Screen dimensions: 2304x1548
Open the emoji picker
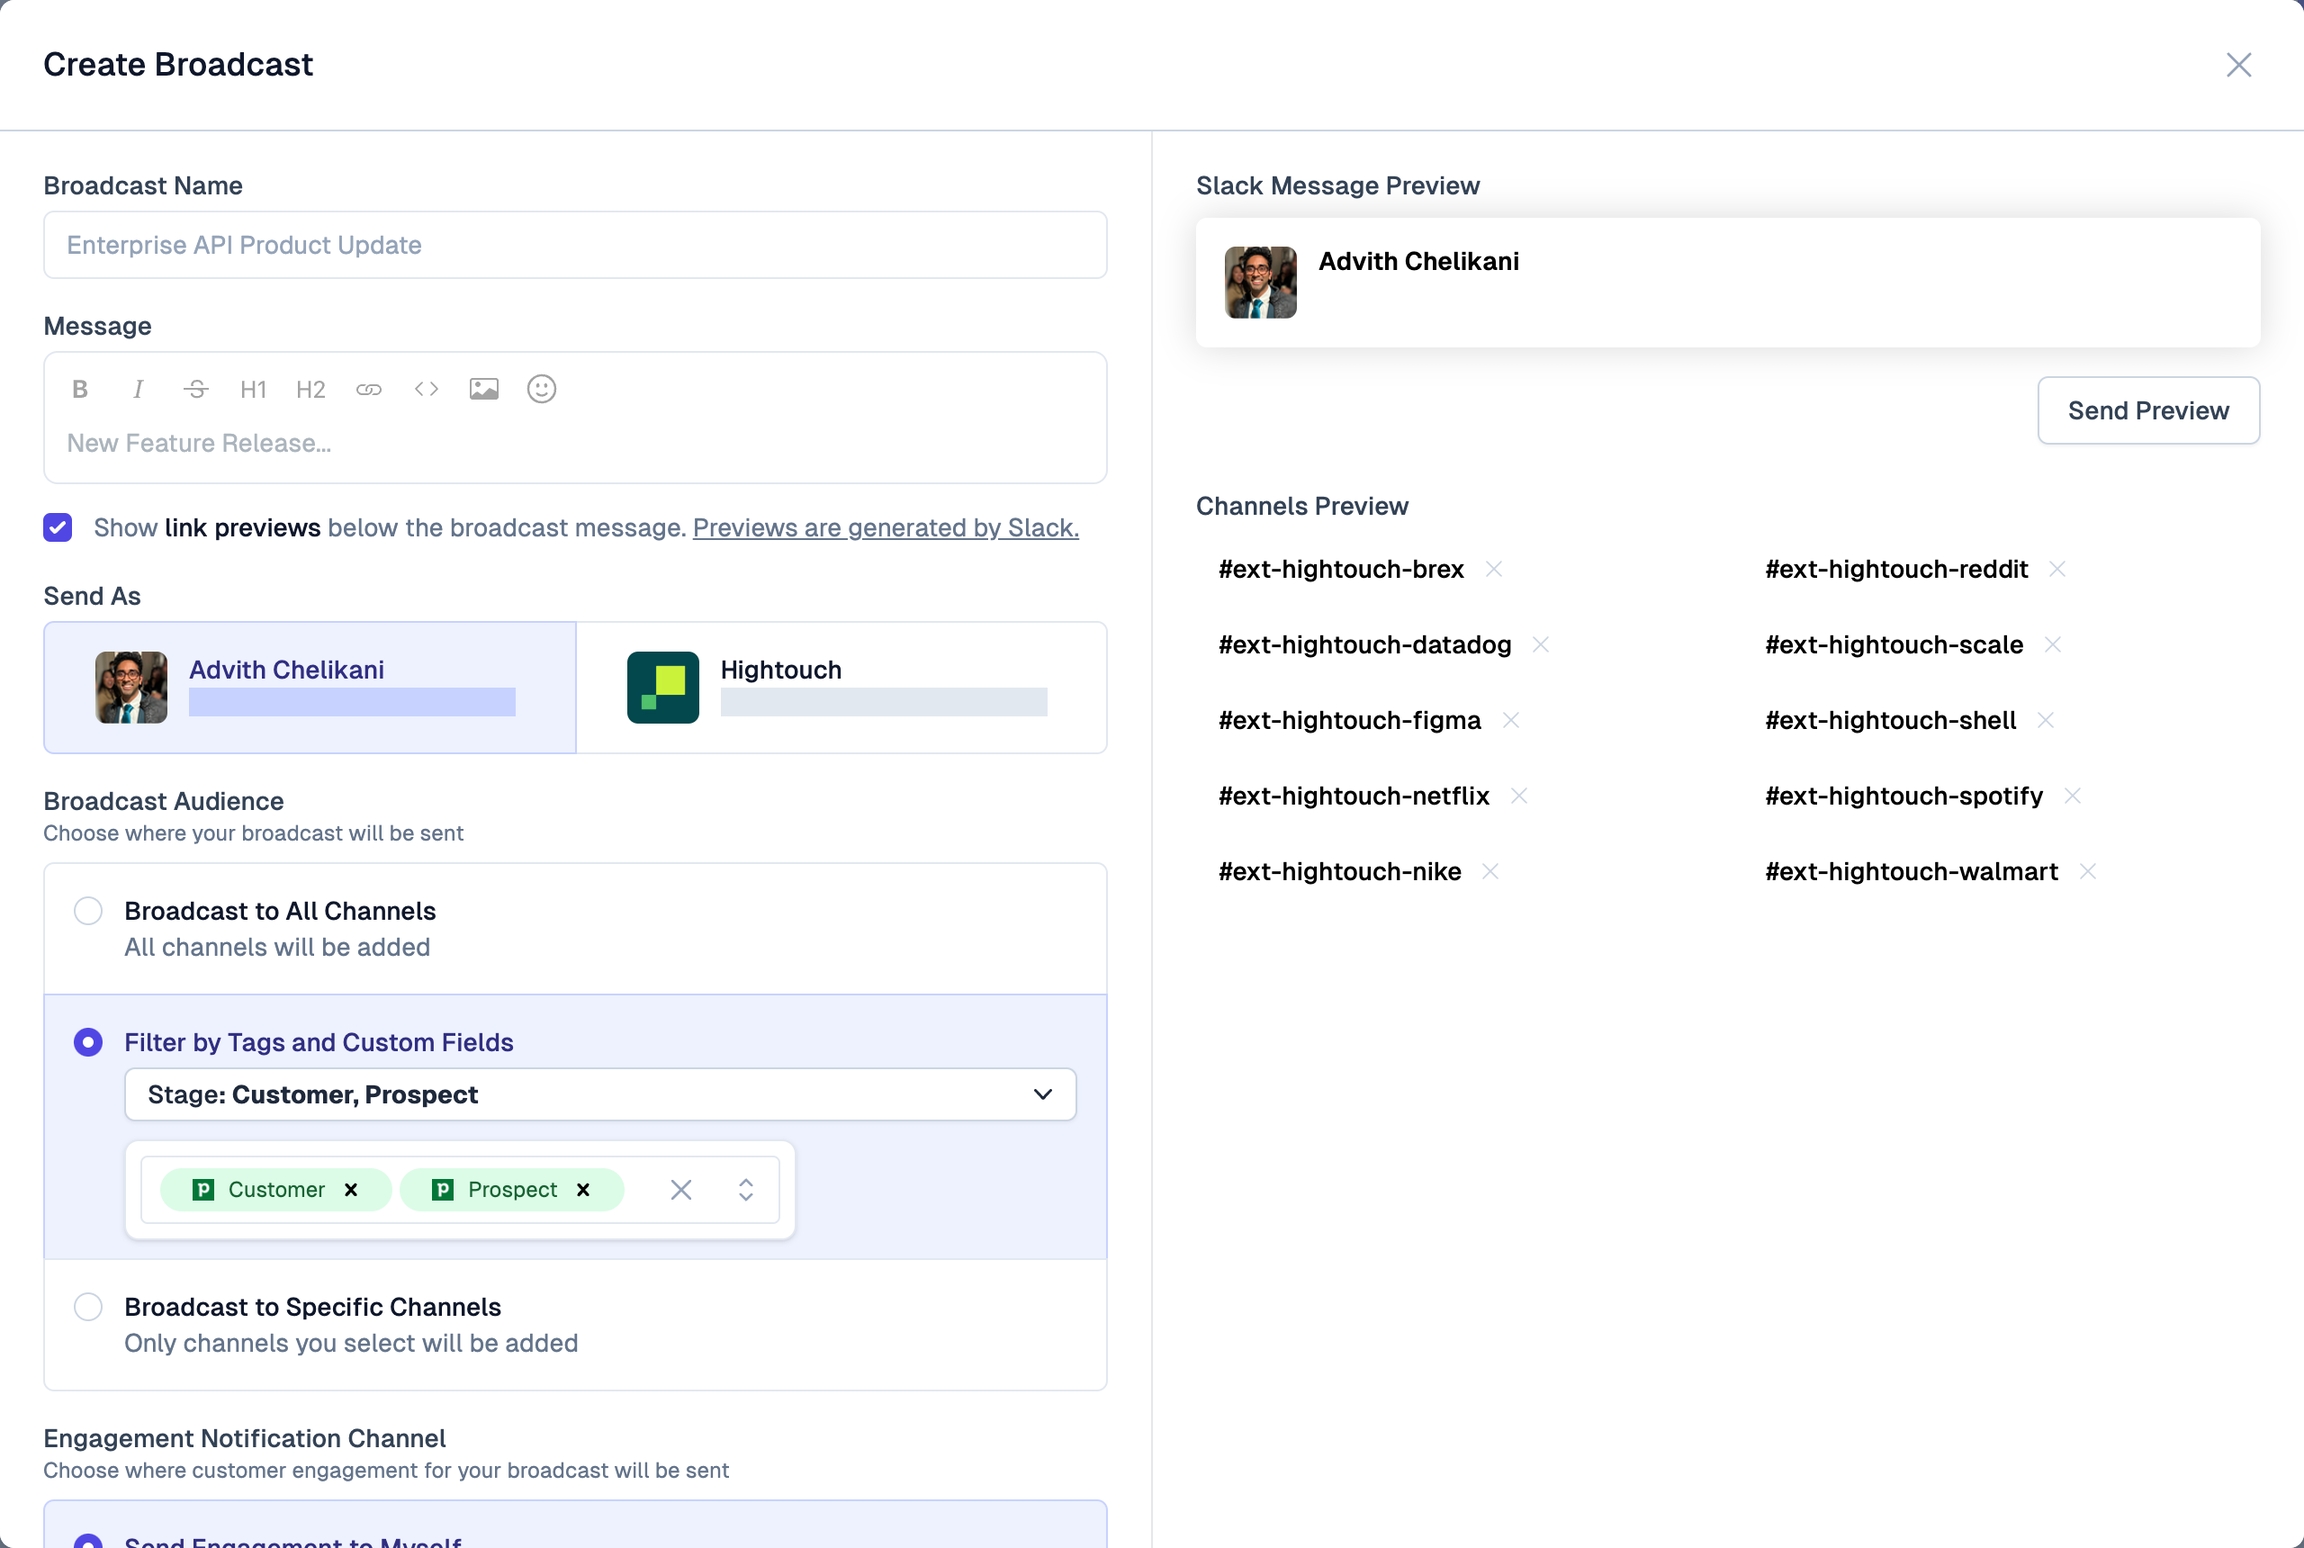click(x=541, y=389)
